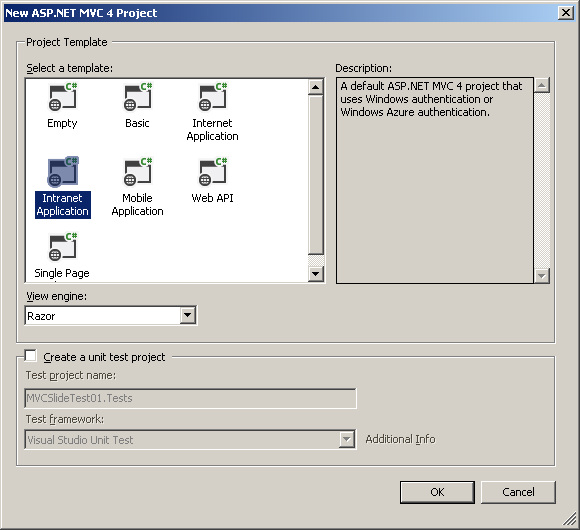This screenshot has width=580, height=530.
Task: Pick the Internet Application template icon
Action: (213, 97)
